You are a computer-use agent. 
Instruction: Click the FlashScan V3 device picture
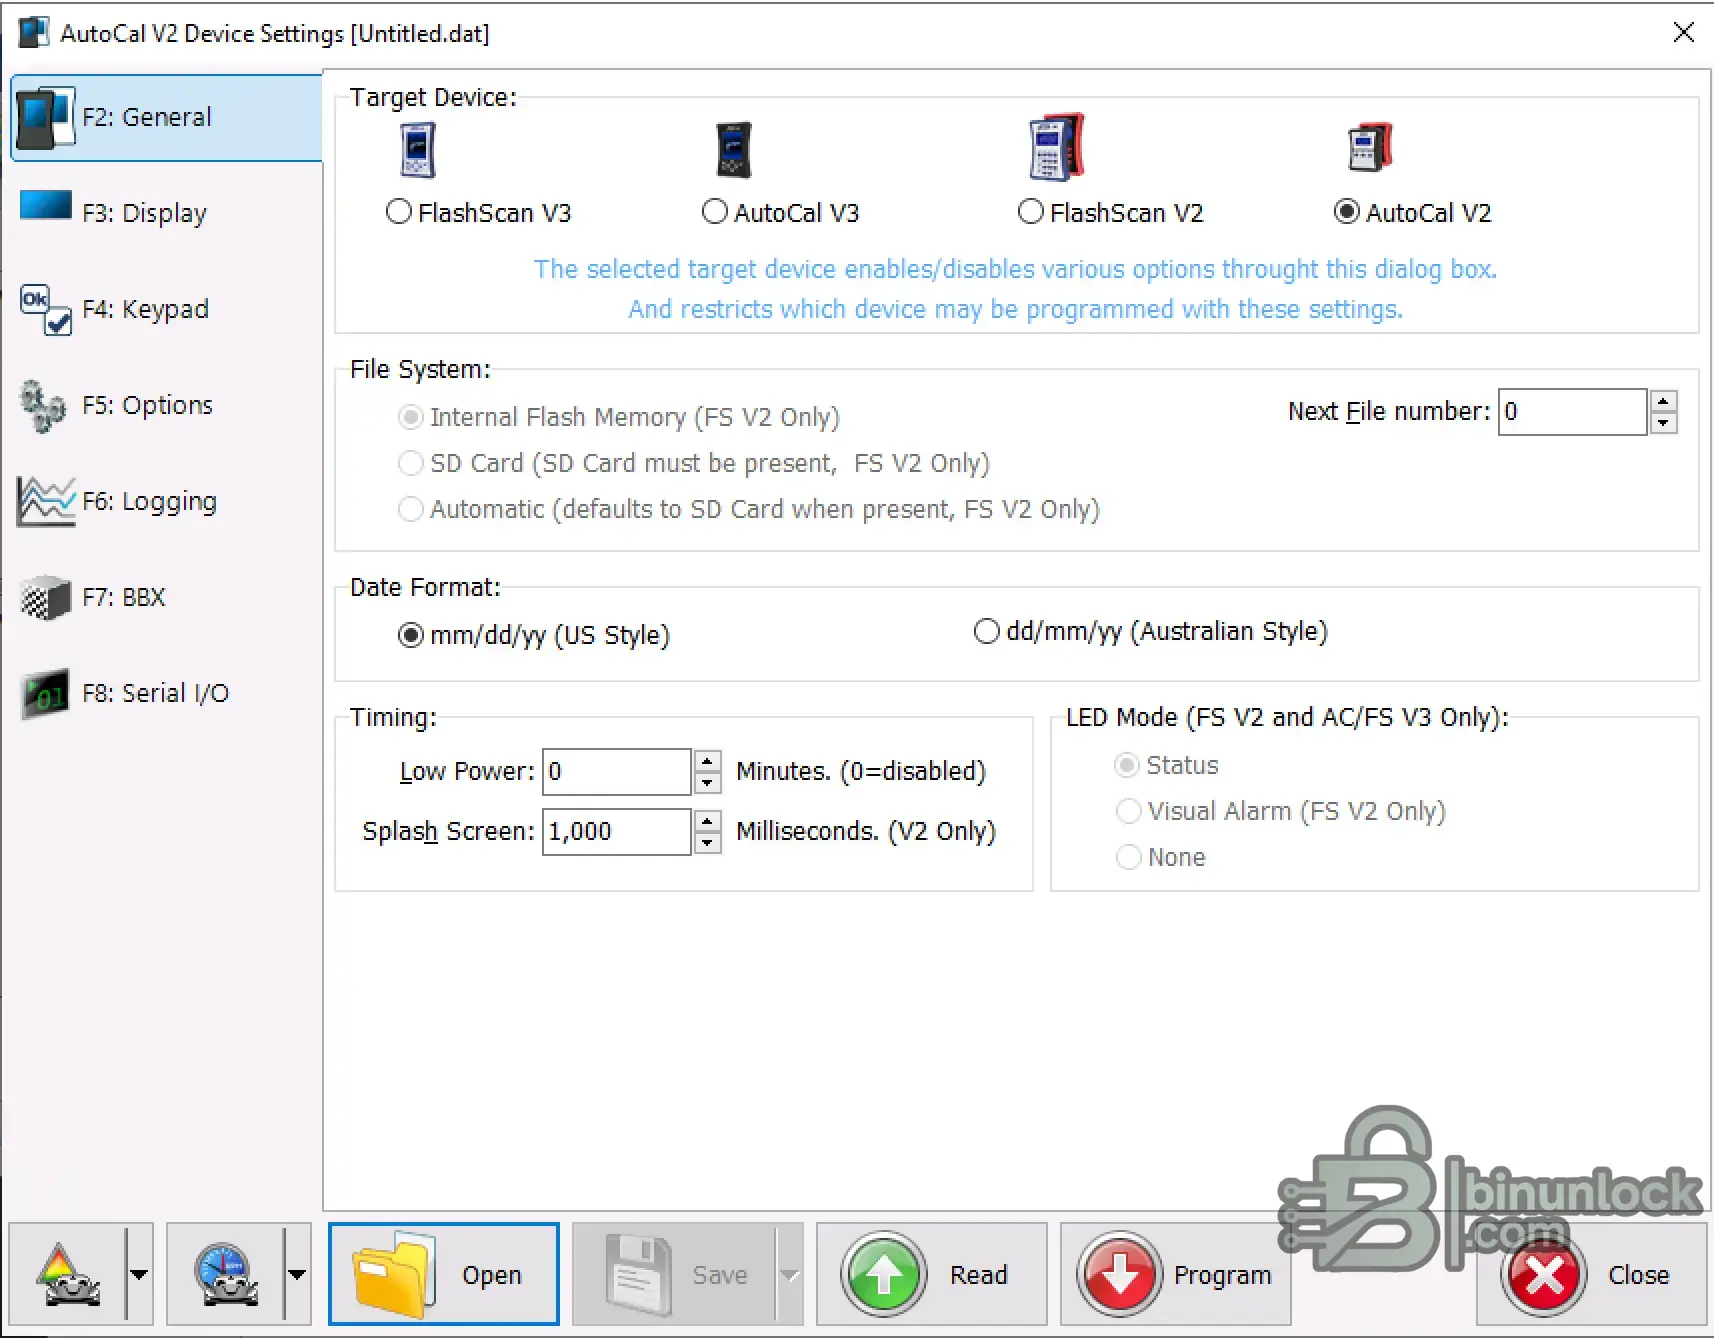pos(417,150)
